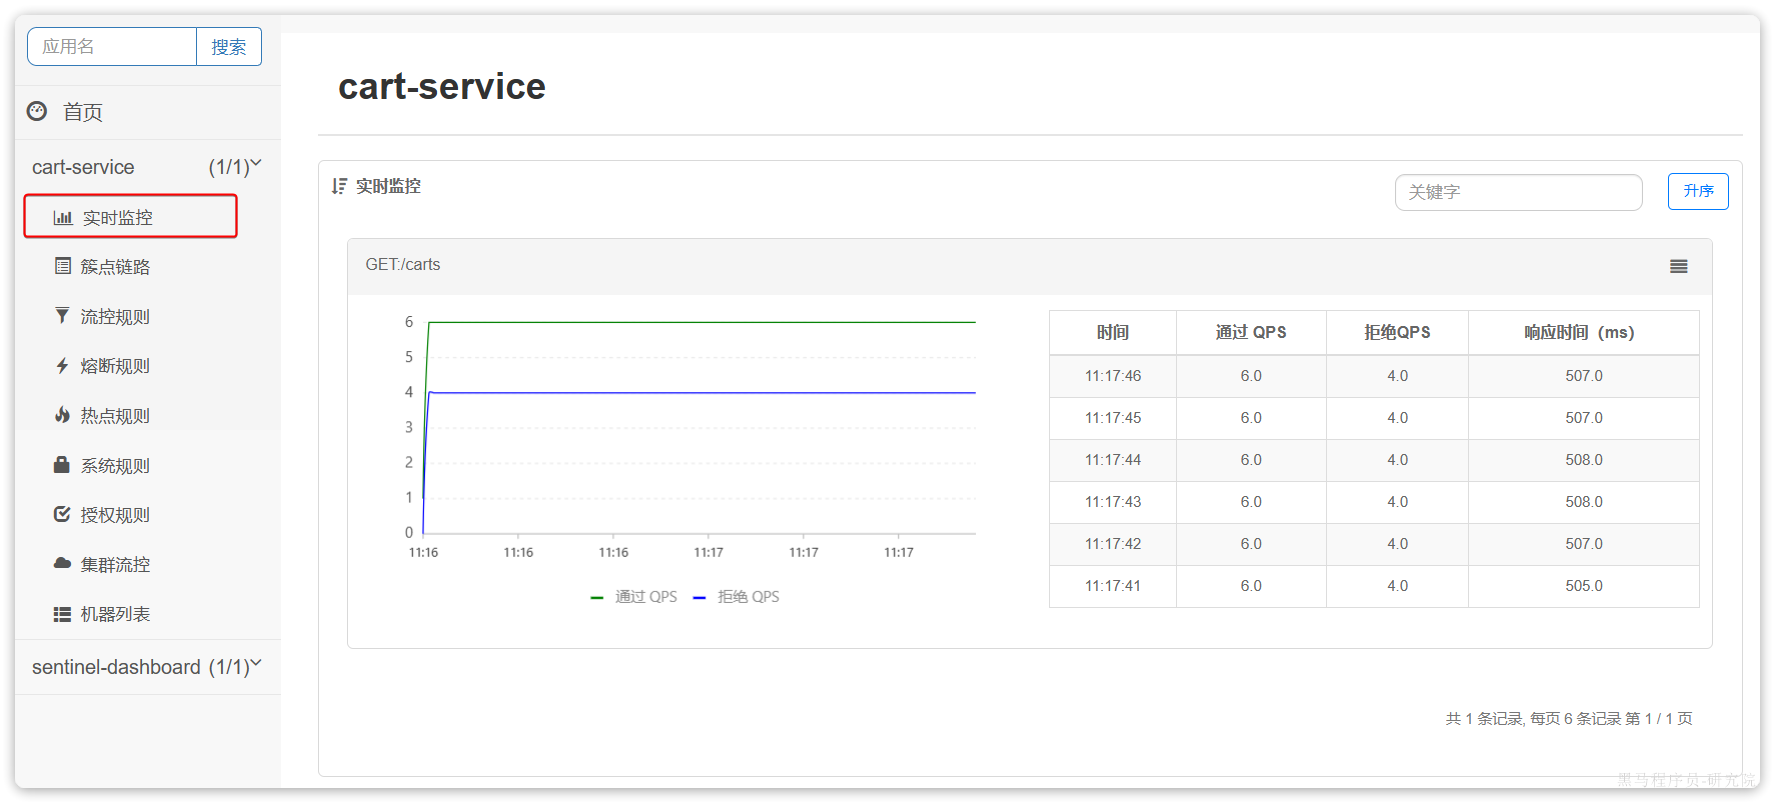Focus the 关键字 filter input
Image resolution: width=1775 pixels, height=805 pixels.
[x=1518, y=192]
